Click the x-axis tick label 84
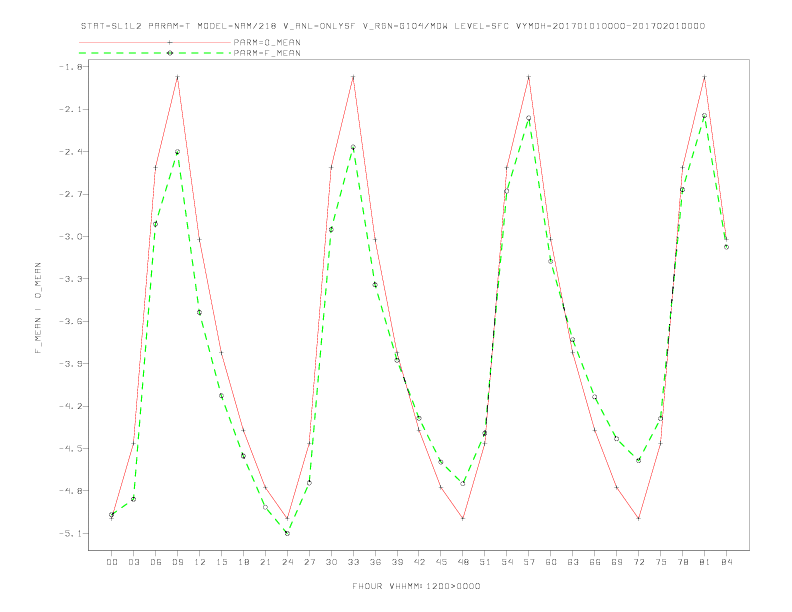 pos(726,562)
